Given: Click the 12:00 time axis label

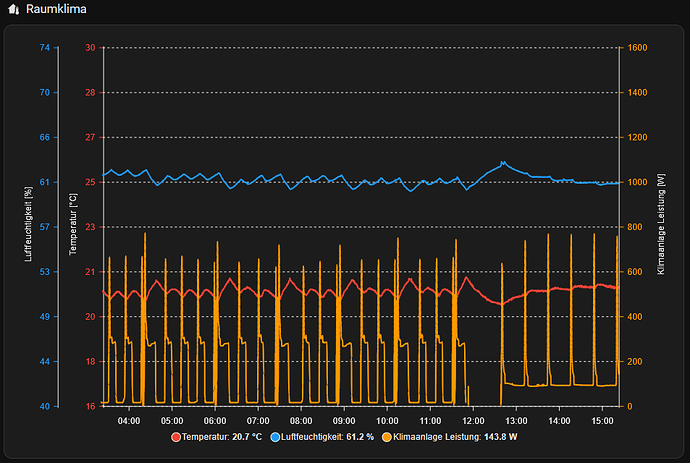Looking at the screenshot, I should point(473,421).
